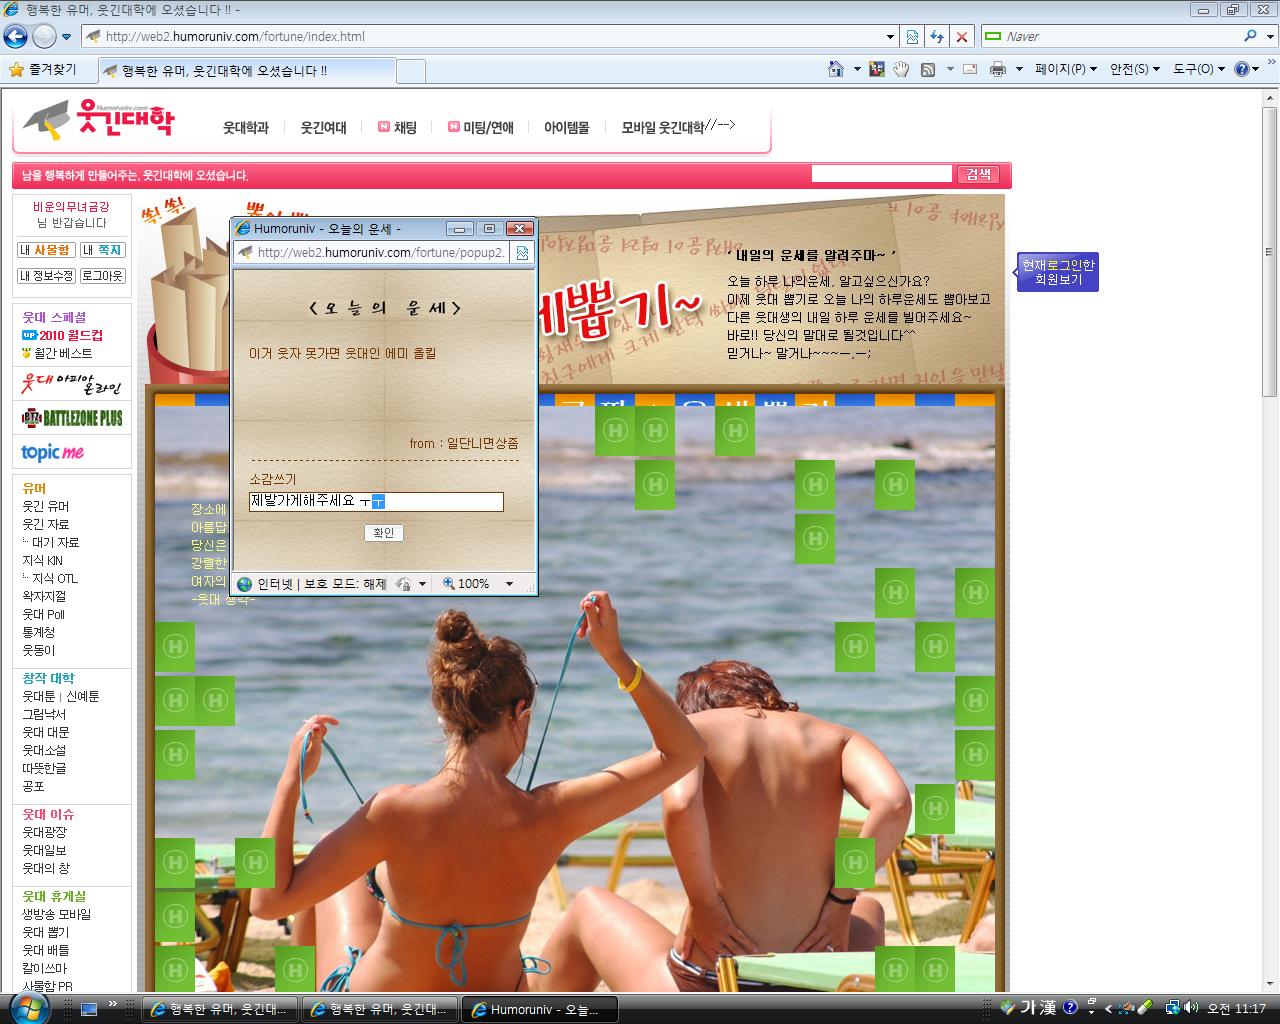Click the browser Back arrow button
The height and width of the screenshot is (1024, 1280).
[x=15, y=36]
